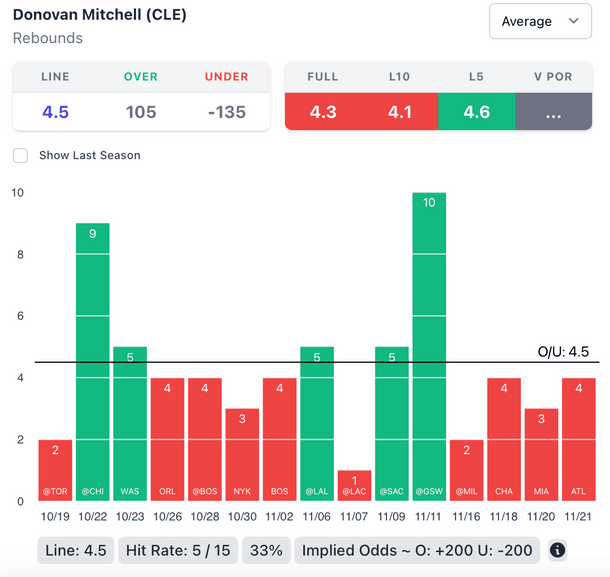Click the Donovan Mitchell (CLE) title
The image size is (610, 577).
coord(100,15)
